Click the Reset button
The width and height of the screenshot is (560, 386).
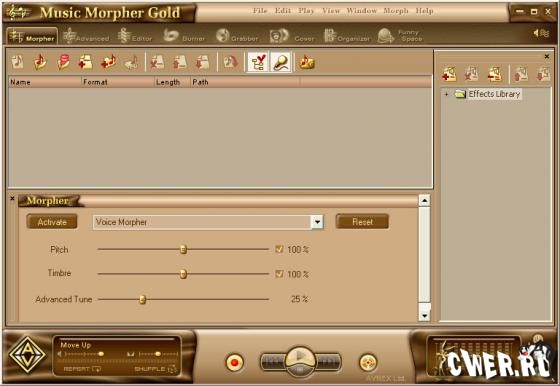pos(362,221)
